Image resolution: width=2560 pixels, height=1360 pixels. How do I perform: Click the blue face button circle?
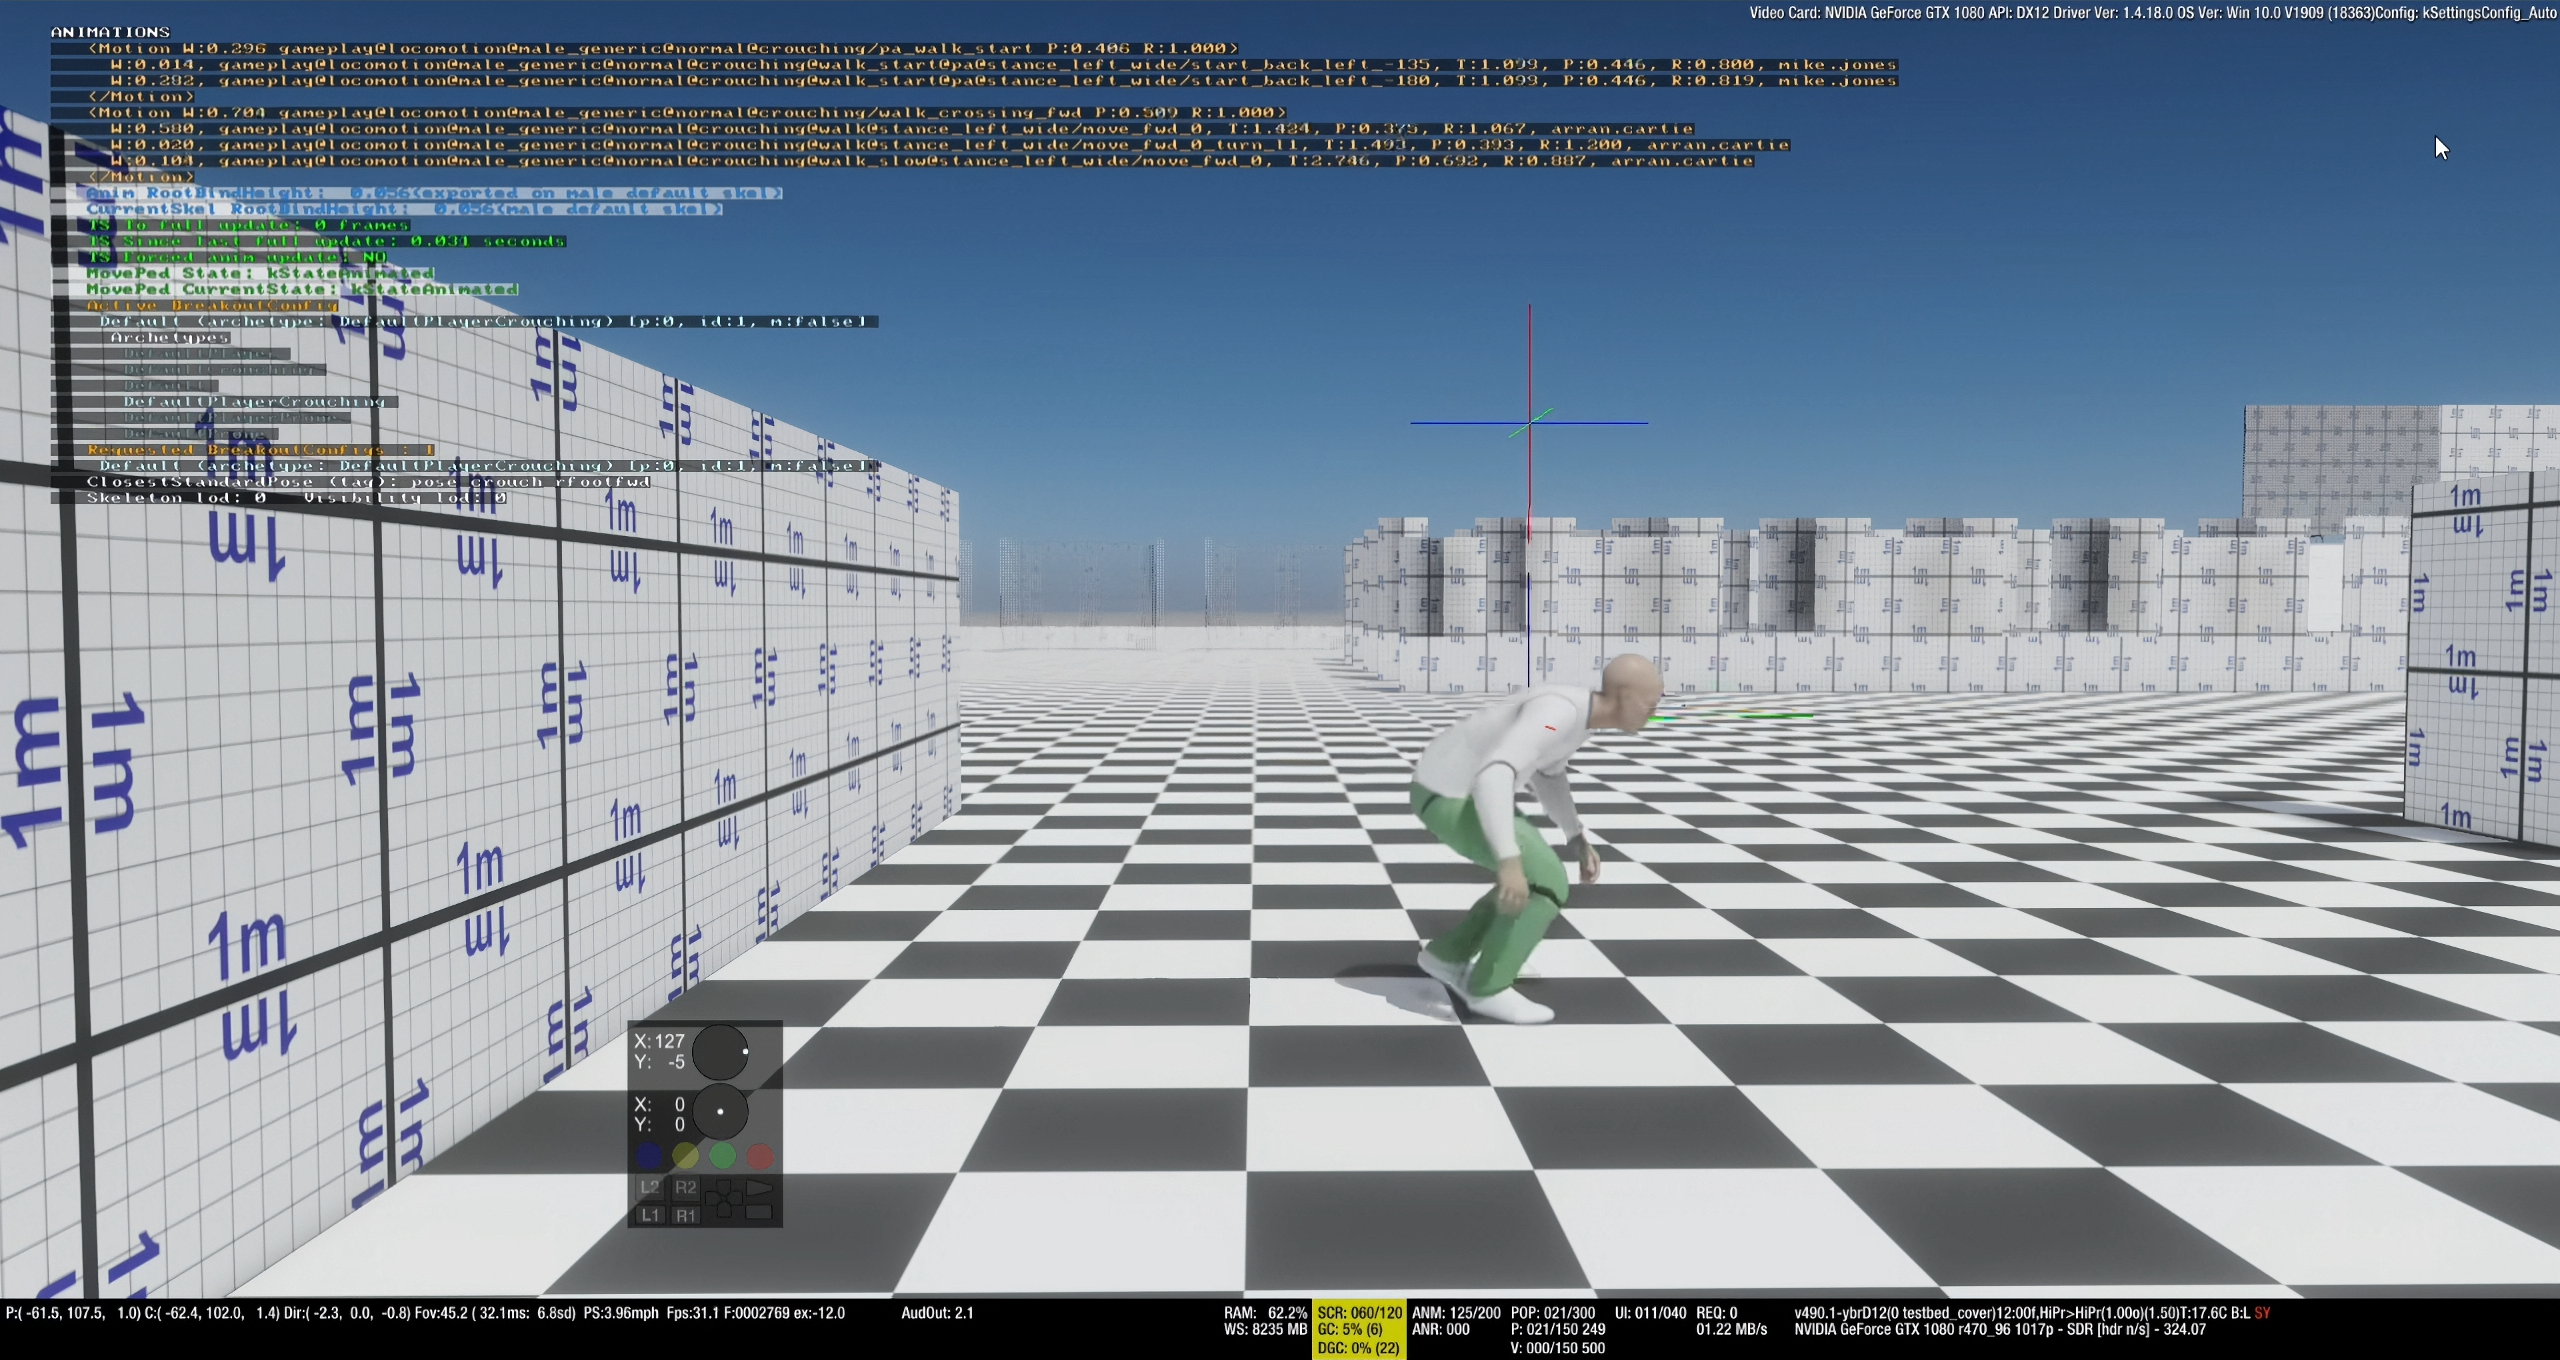point(649,1156)
